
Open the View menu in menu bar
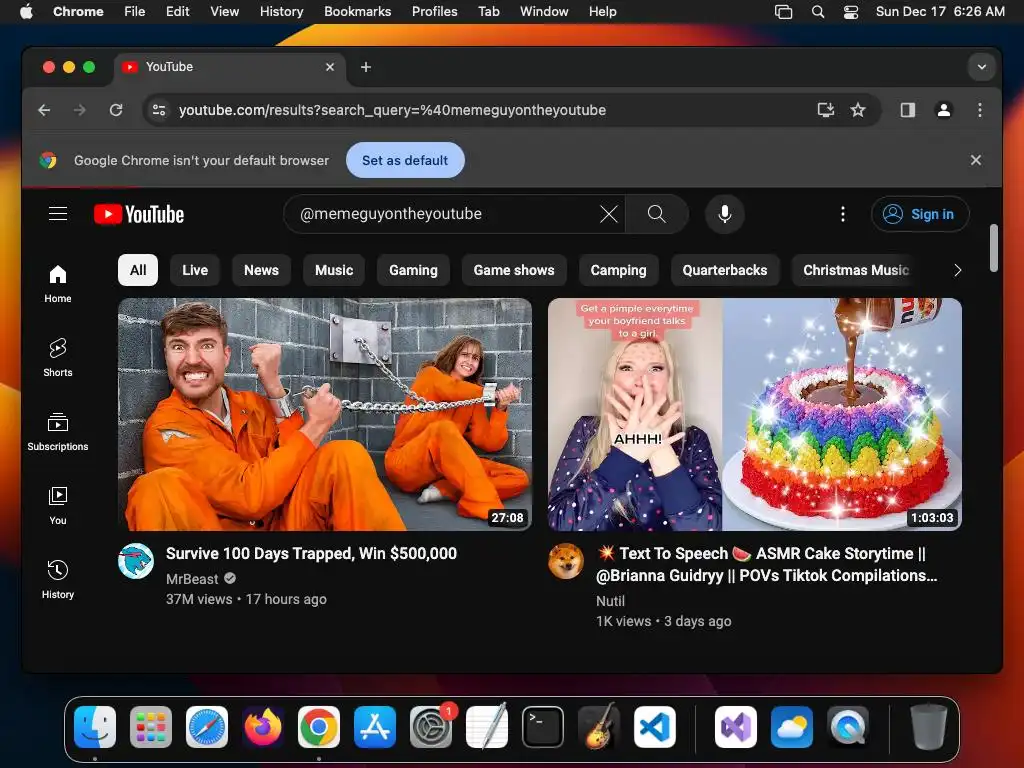pyautogui.click(x=225, y=11)
